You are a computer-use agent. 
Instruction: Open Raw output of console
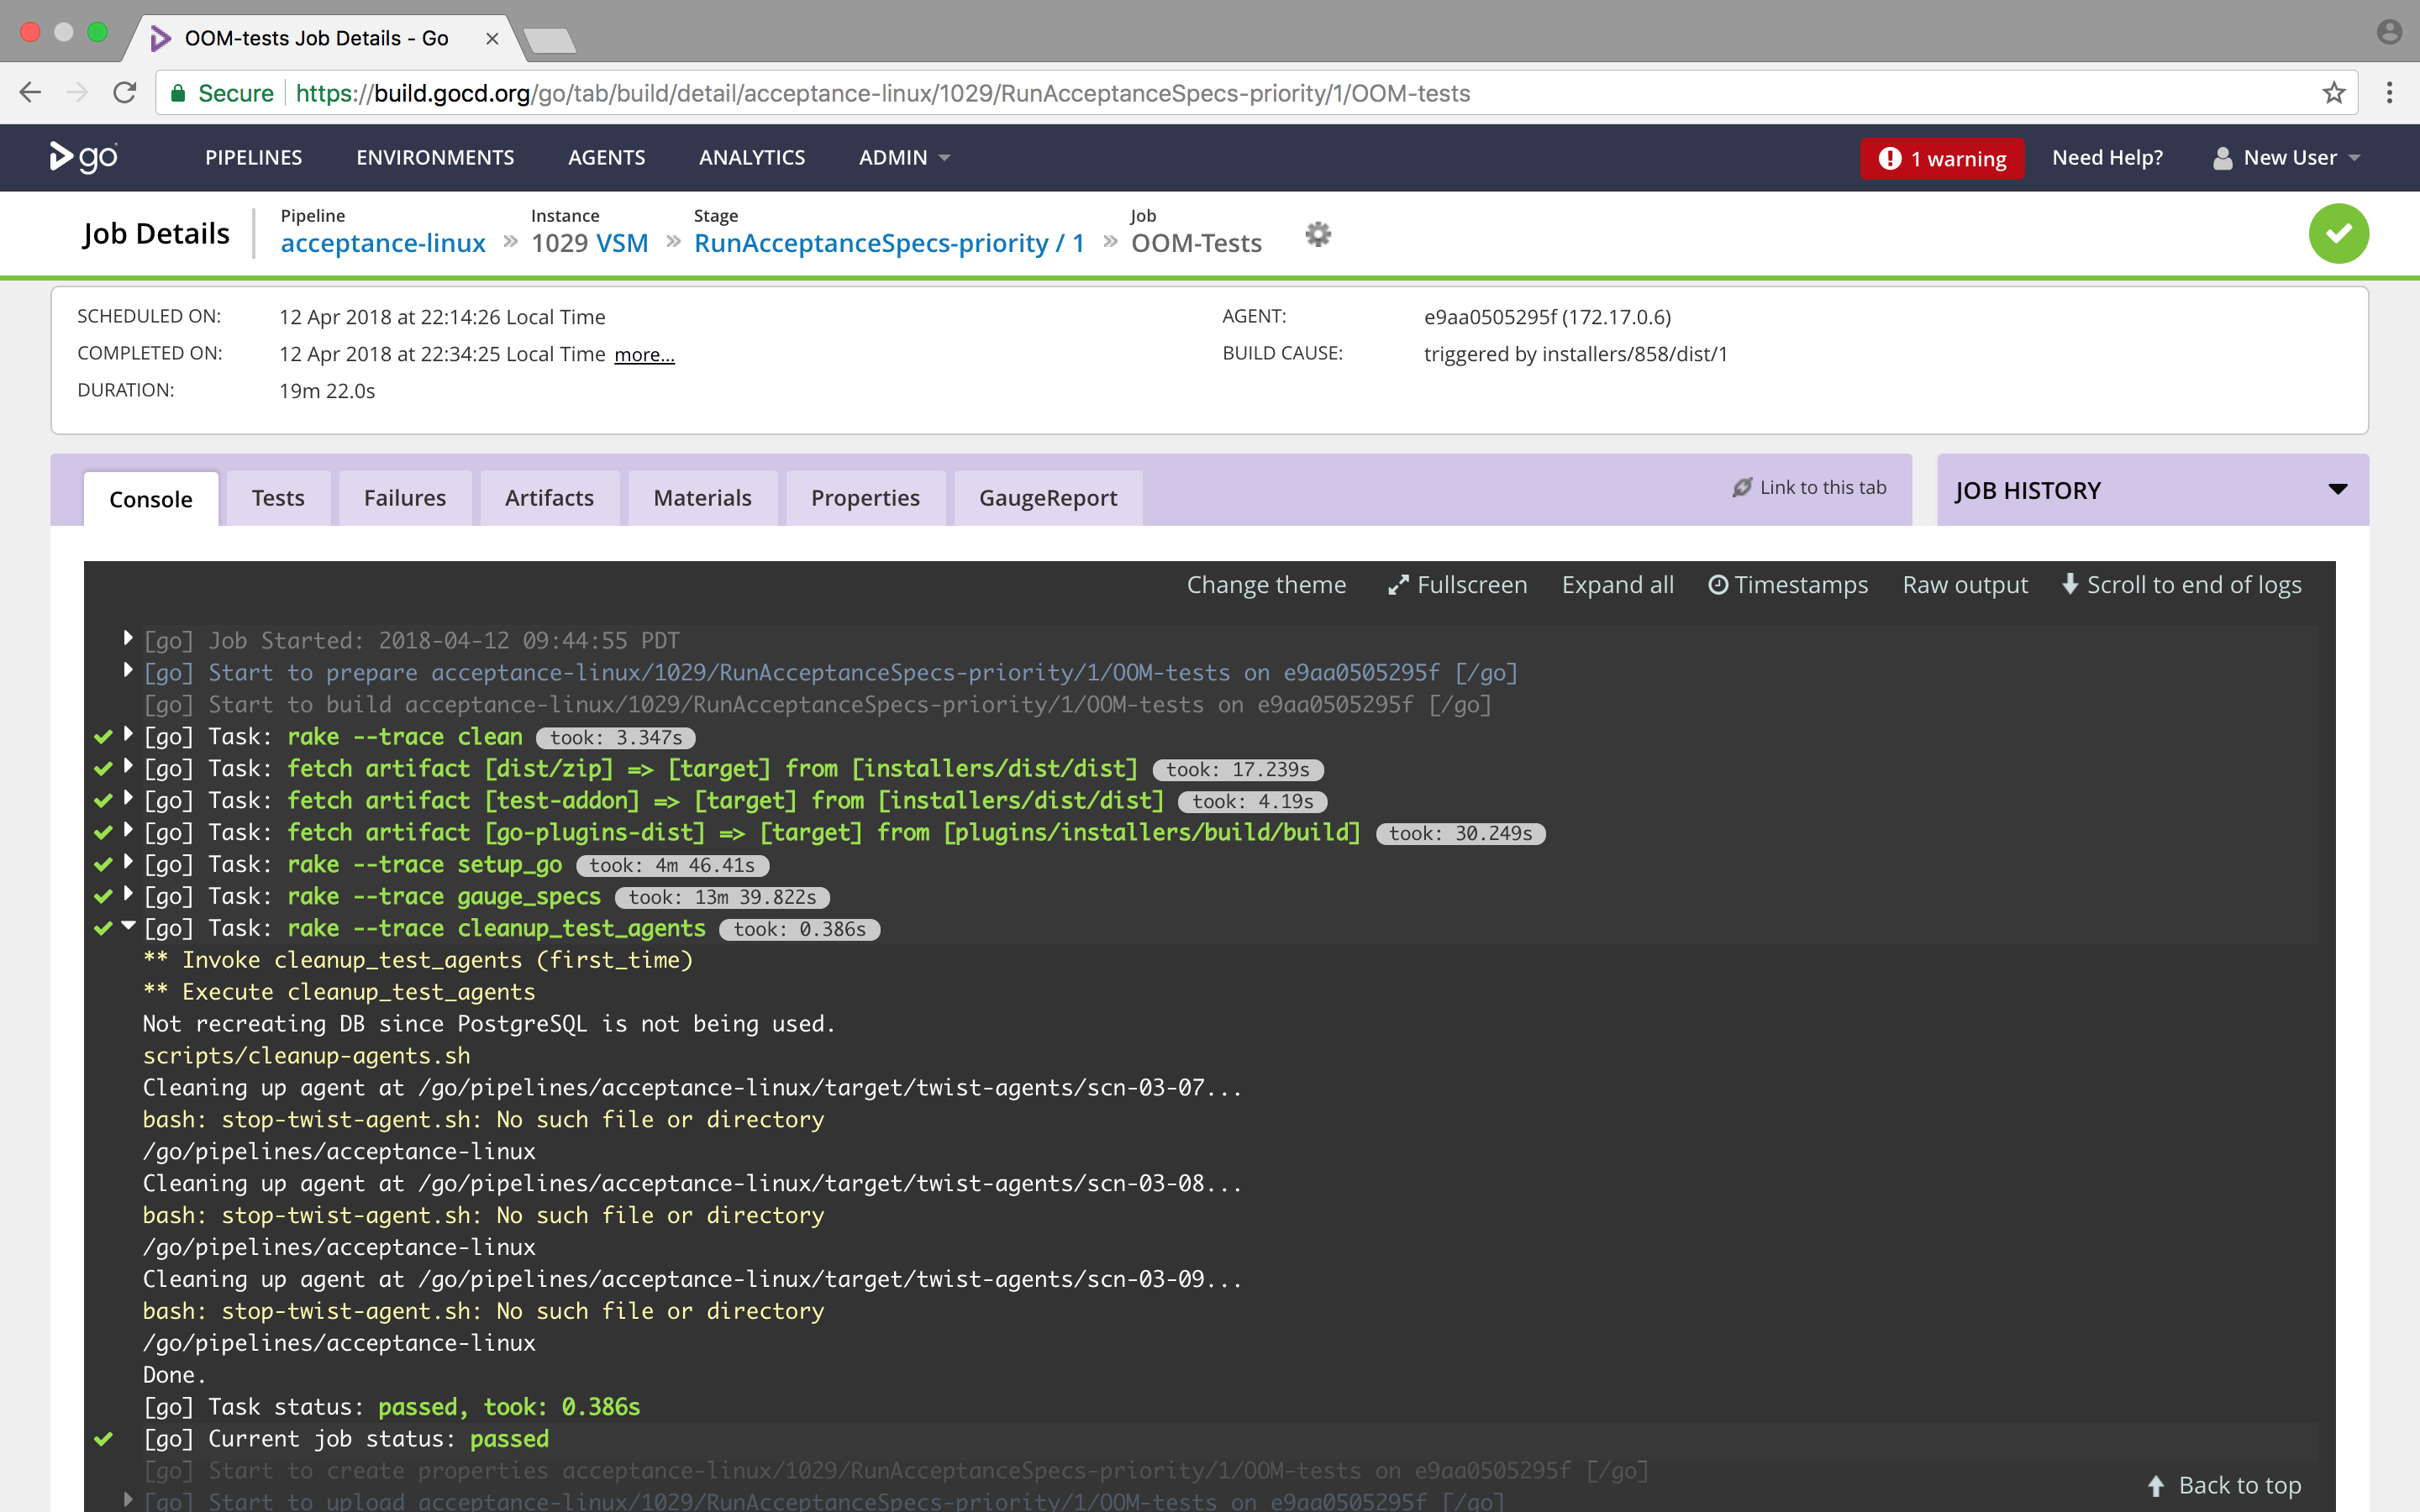pos(1965,585)
